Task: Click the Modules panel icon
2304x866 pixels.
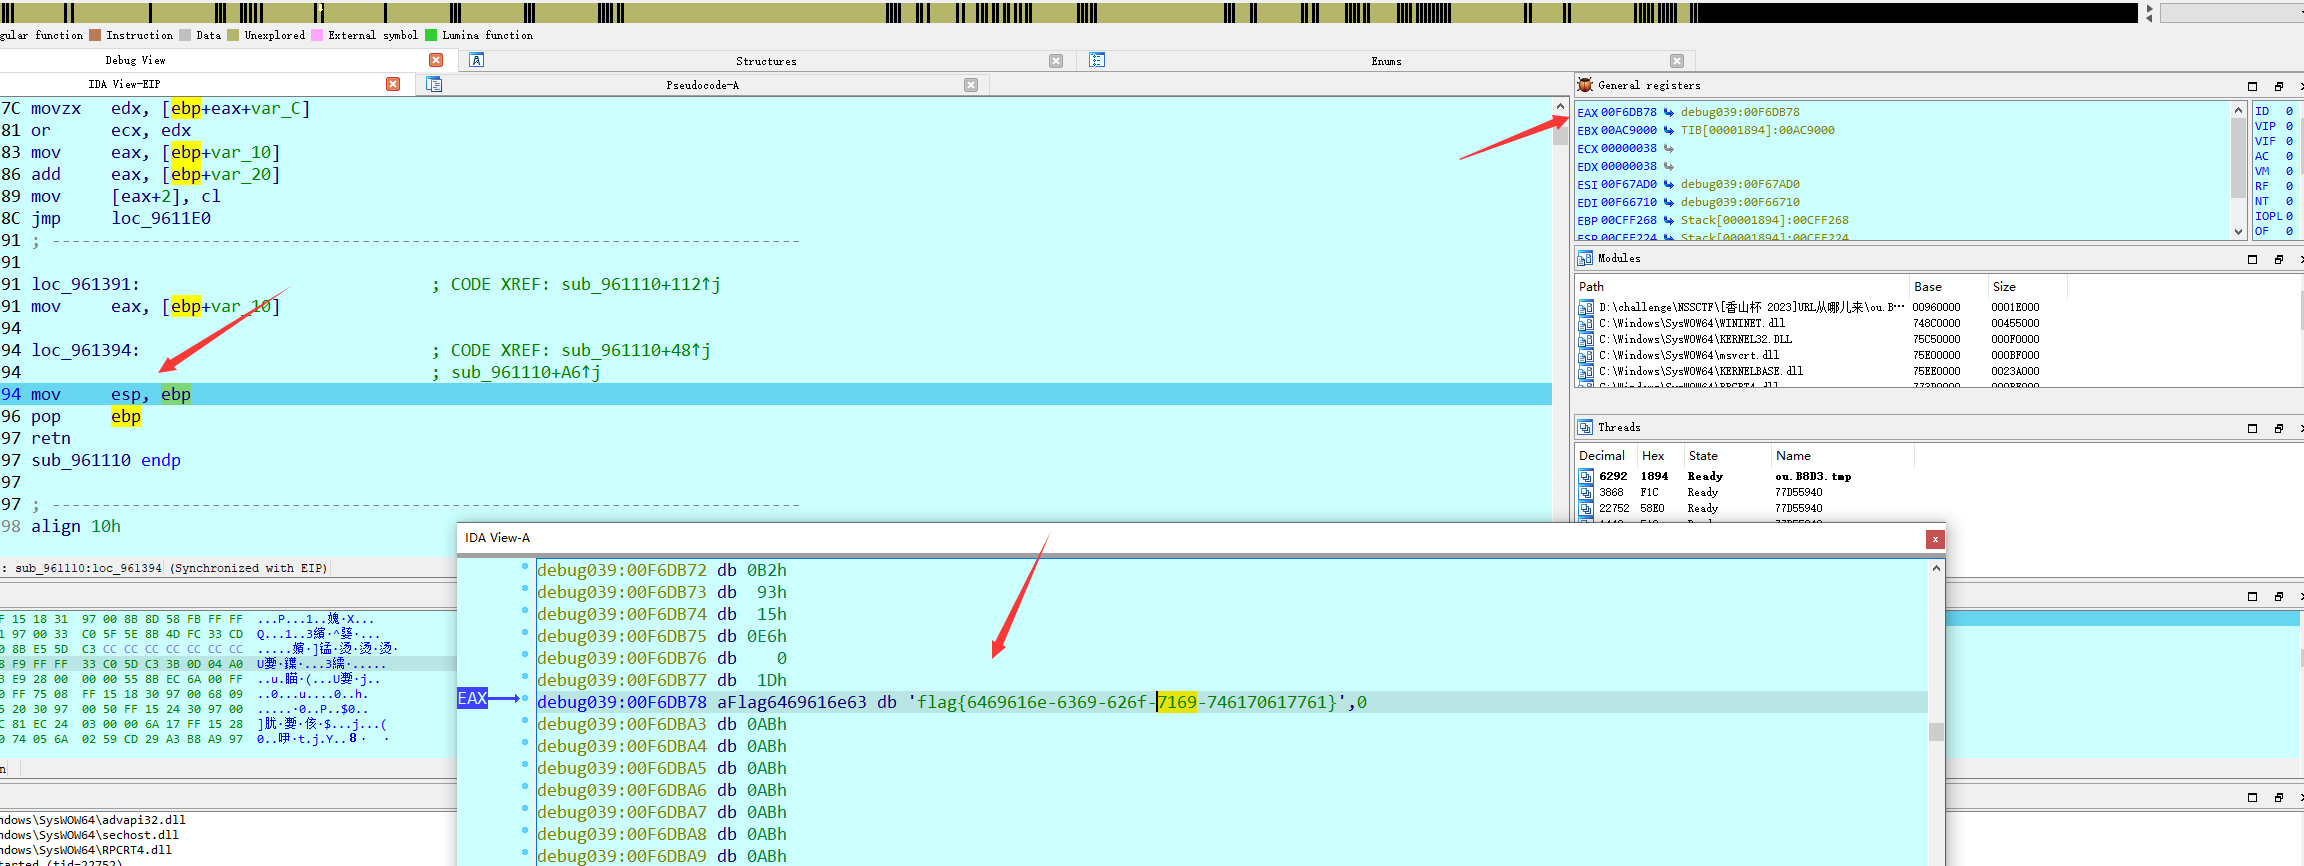Action: 1585,258
